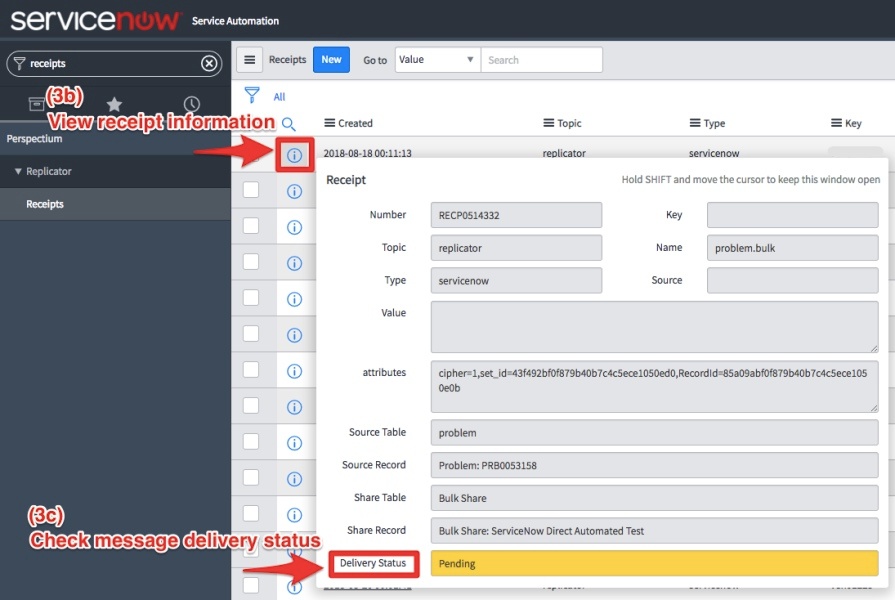Click the list filter funnel icon

click(x=252, y=95)
